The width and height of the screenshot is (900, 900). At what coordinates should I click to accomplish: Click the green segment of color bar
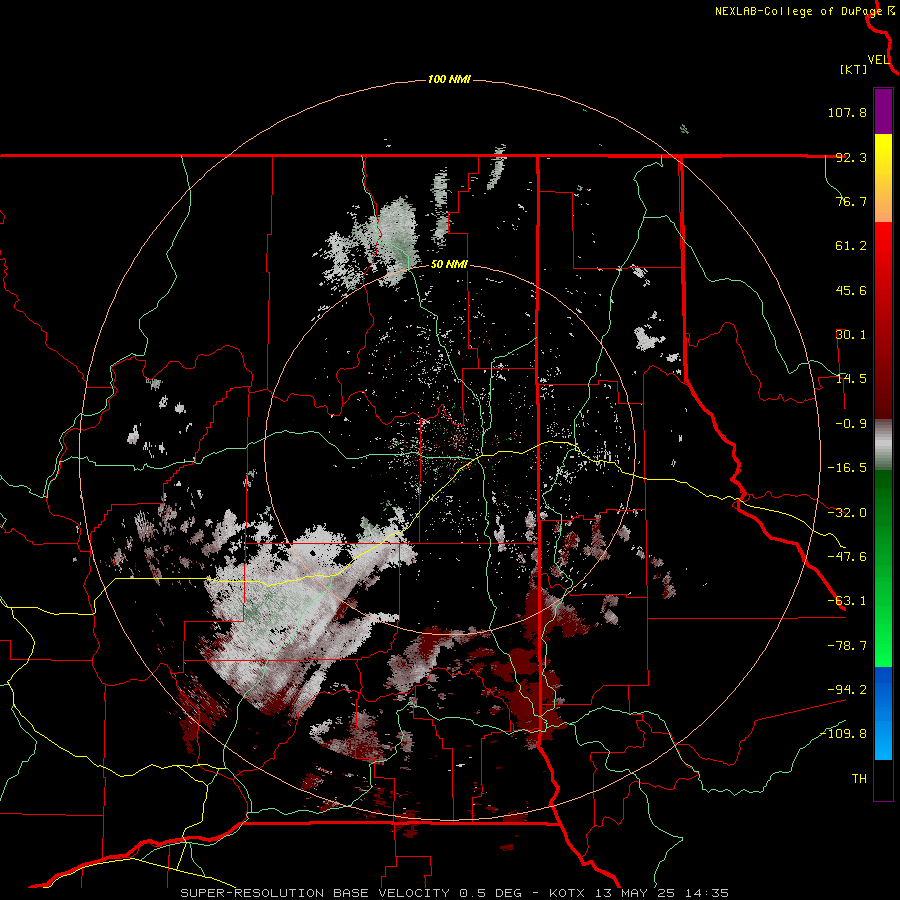[x=883, y=568]
